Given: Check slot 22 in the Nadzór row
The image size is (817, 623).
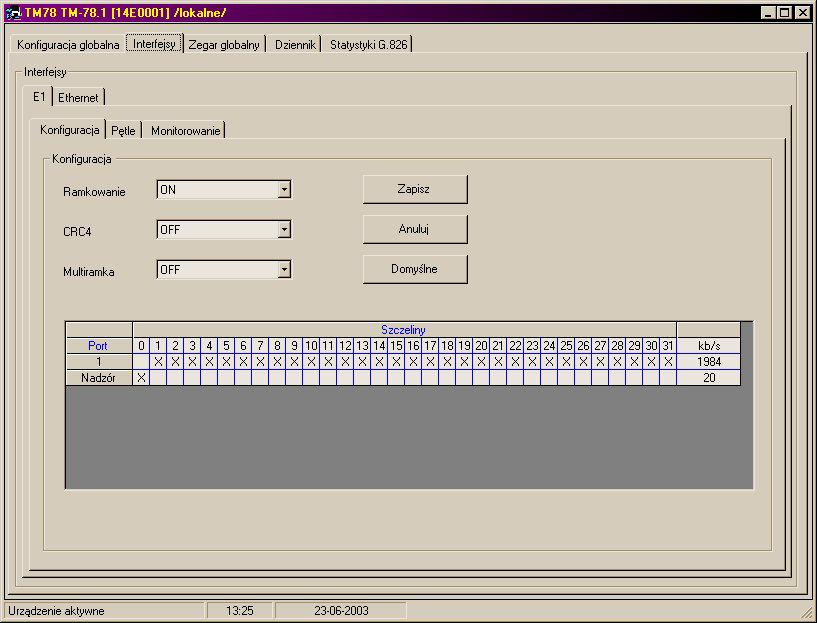Looking at the screenshot, I should [515, 378].
